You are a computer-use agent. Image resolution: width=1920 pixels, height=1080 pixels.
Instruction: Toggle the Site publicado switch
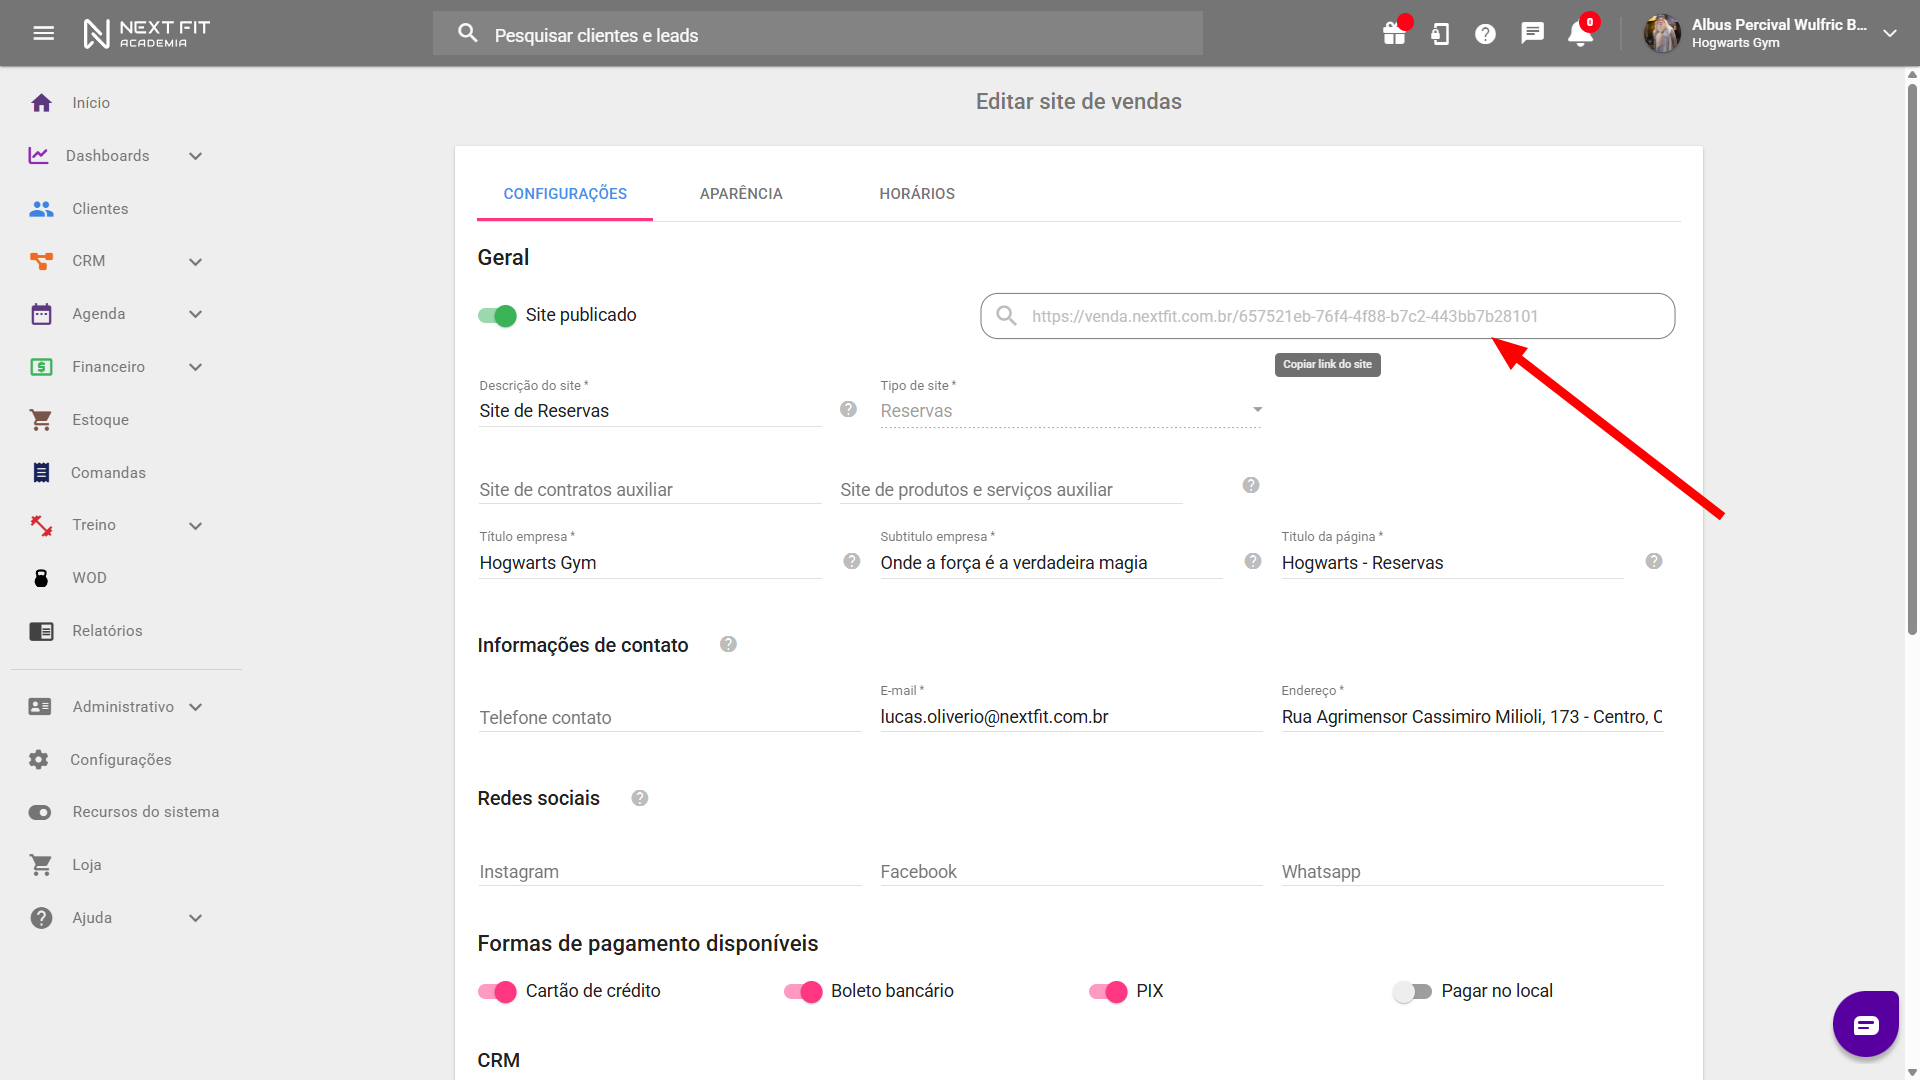tap(497, 316)
